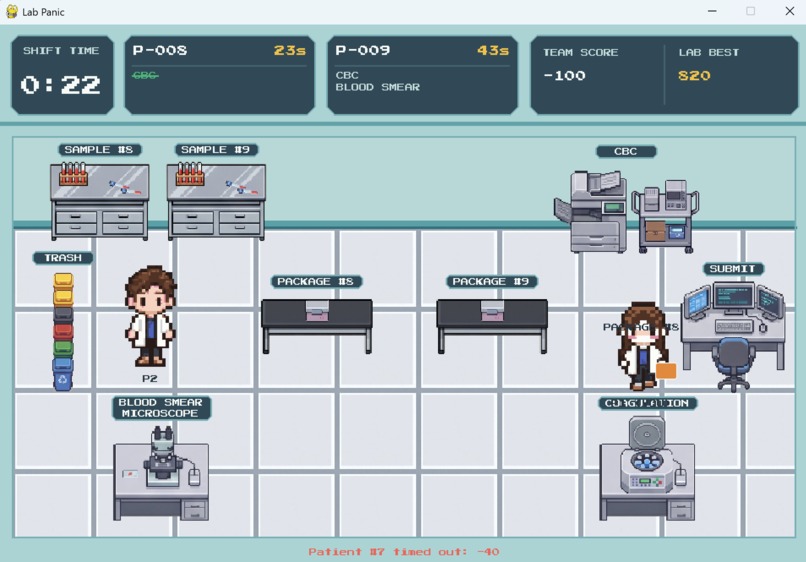
Task: Open the trash bin stack
Action: coord(63,331)
